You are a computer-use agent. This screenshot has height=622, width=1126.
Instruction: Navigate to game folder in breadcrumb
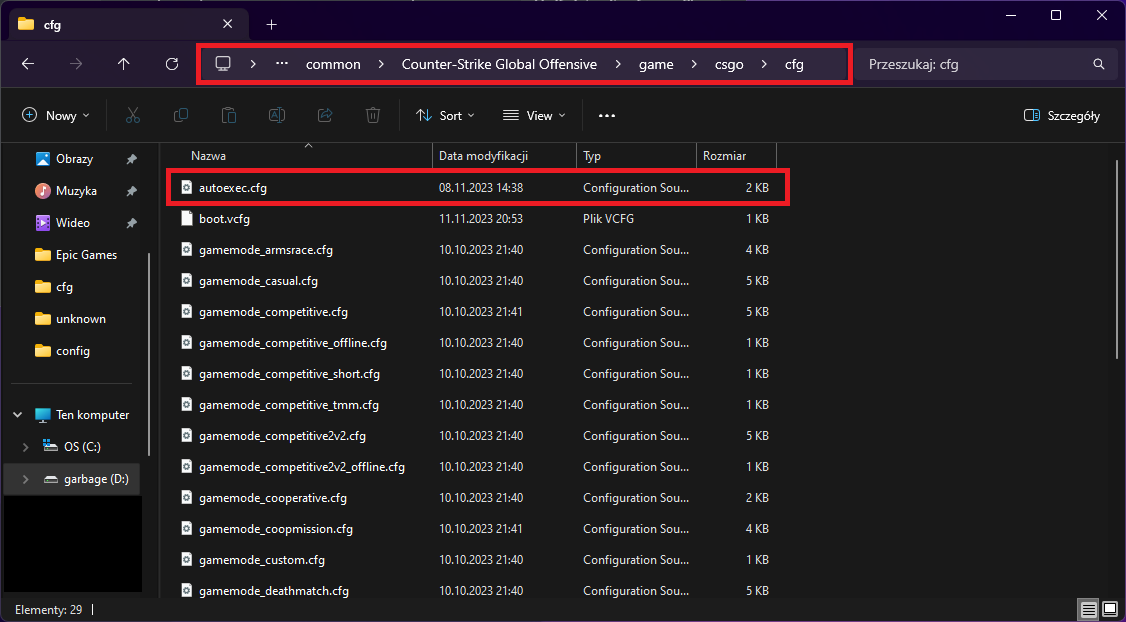[x=656, y=65]
